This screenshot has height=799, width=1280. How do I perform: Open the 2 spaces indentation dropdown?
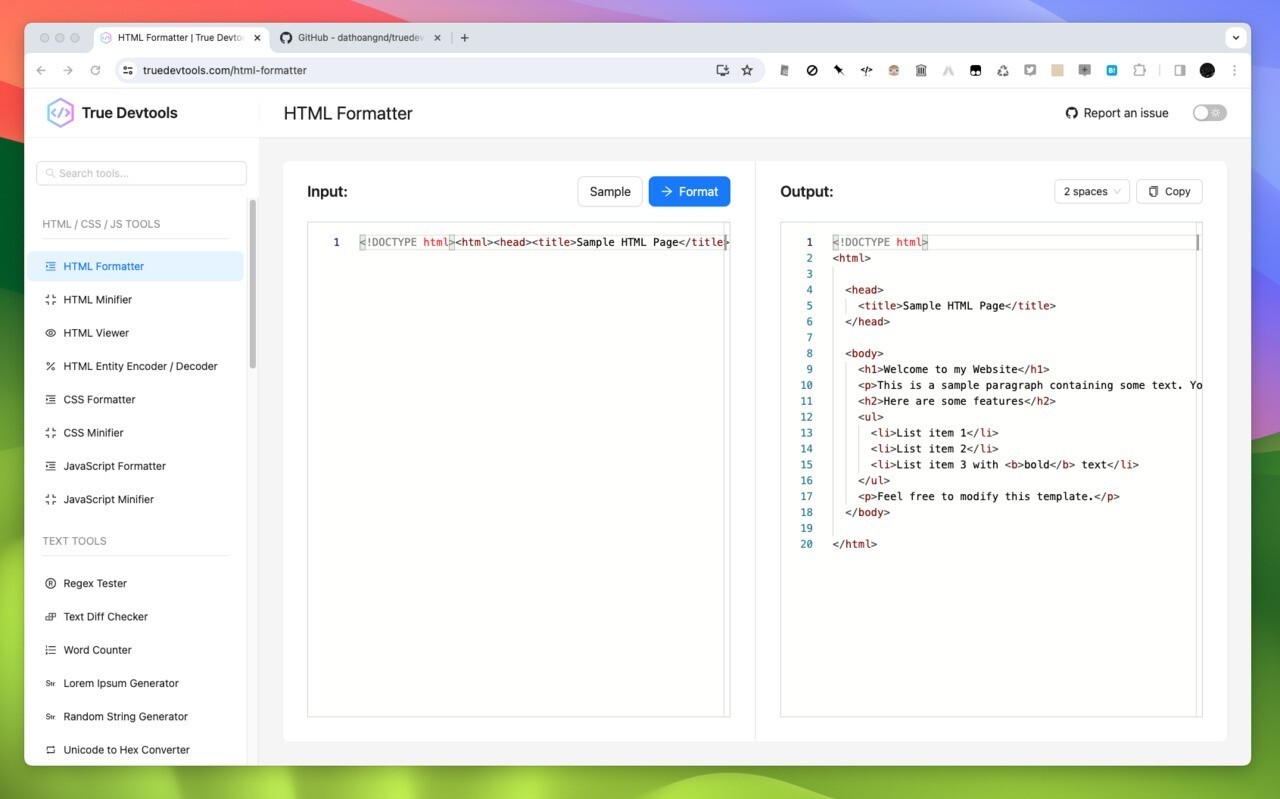(1091, 191)
